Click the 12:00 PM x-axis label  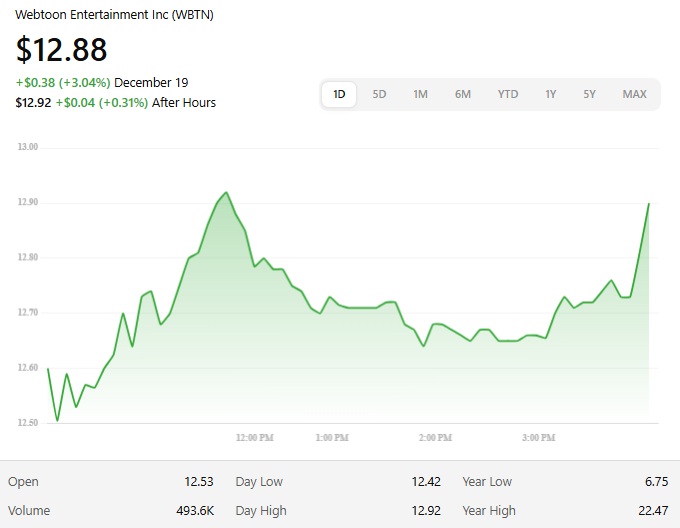click(255, 437)
